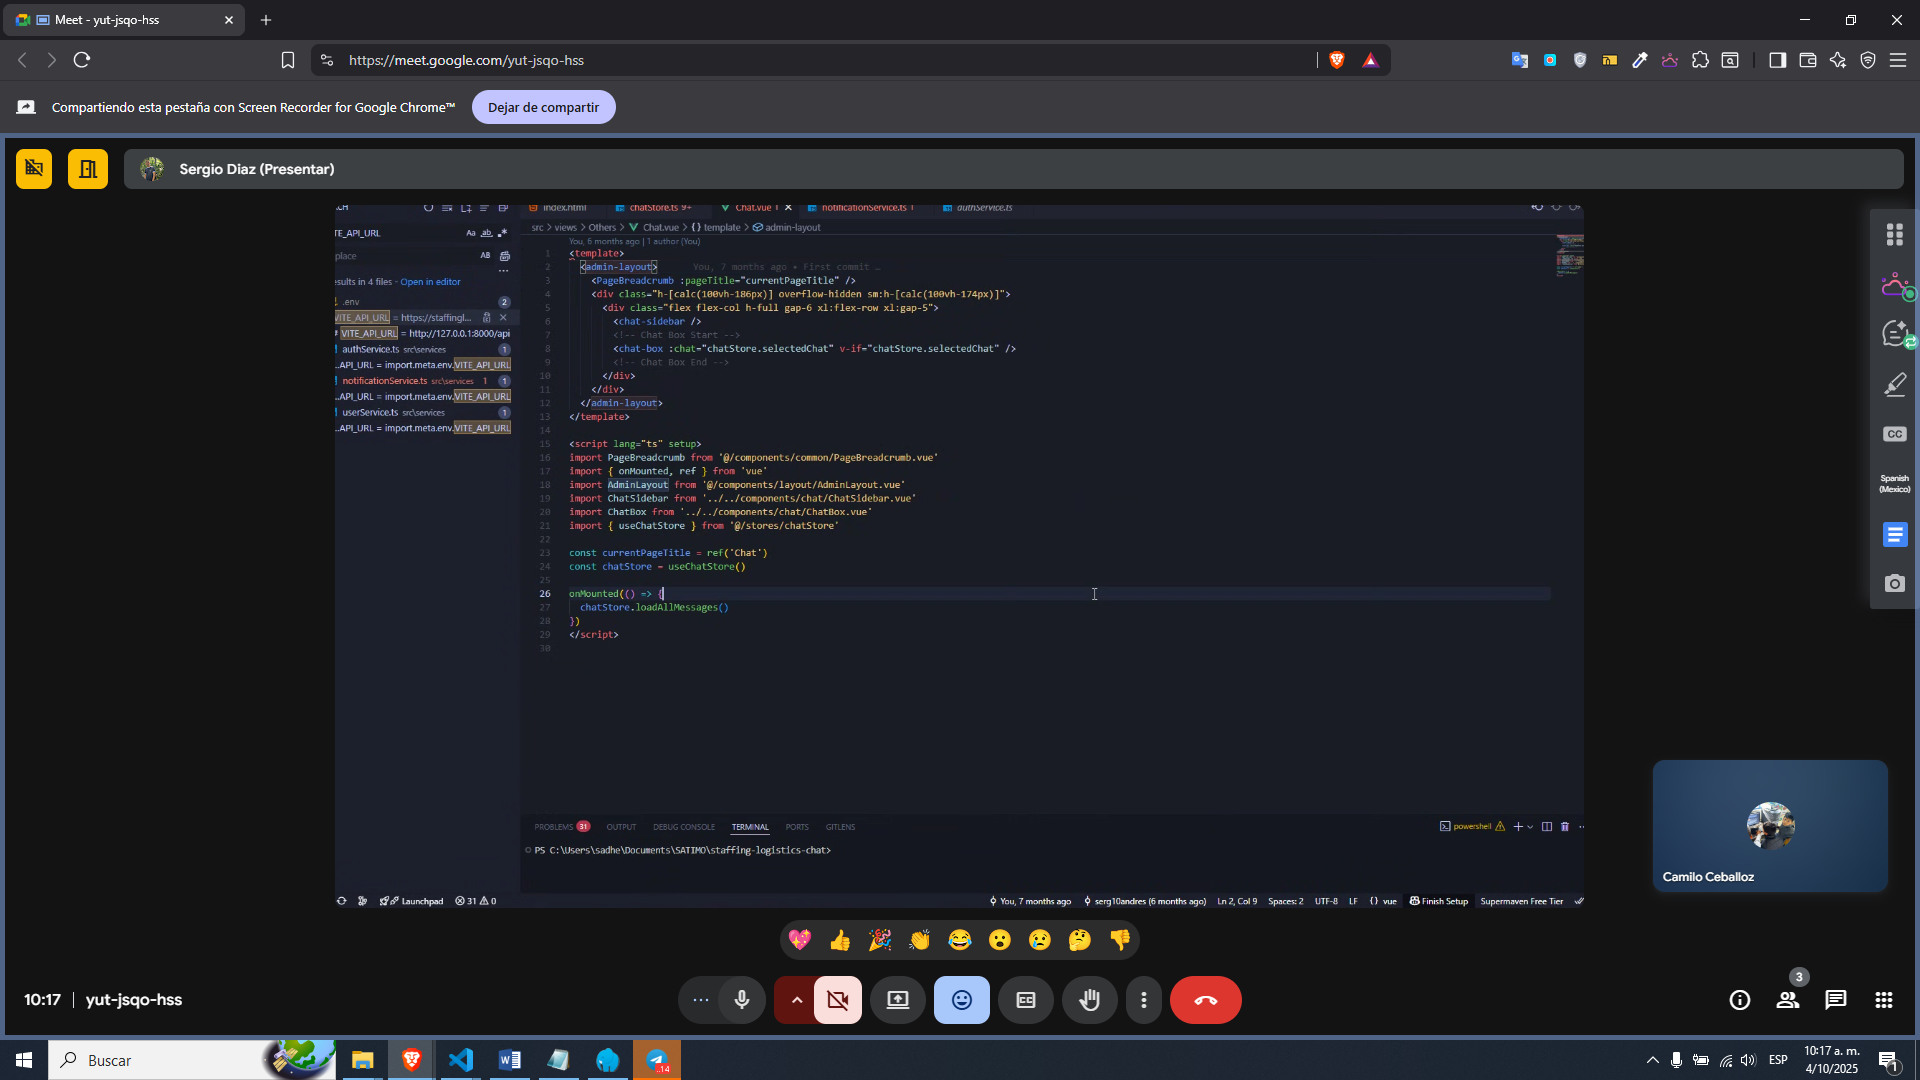Hide the emoji reactions bar
Screen dimensions: 1920x1080
pos(961,1000)
